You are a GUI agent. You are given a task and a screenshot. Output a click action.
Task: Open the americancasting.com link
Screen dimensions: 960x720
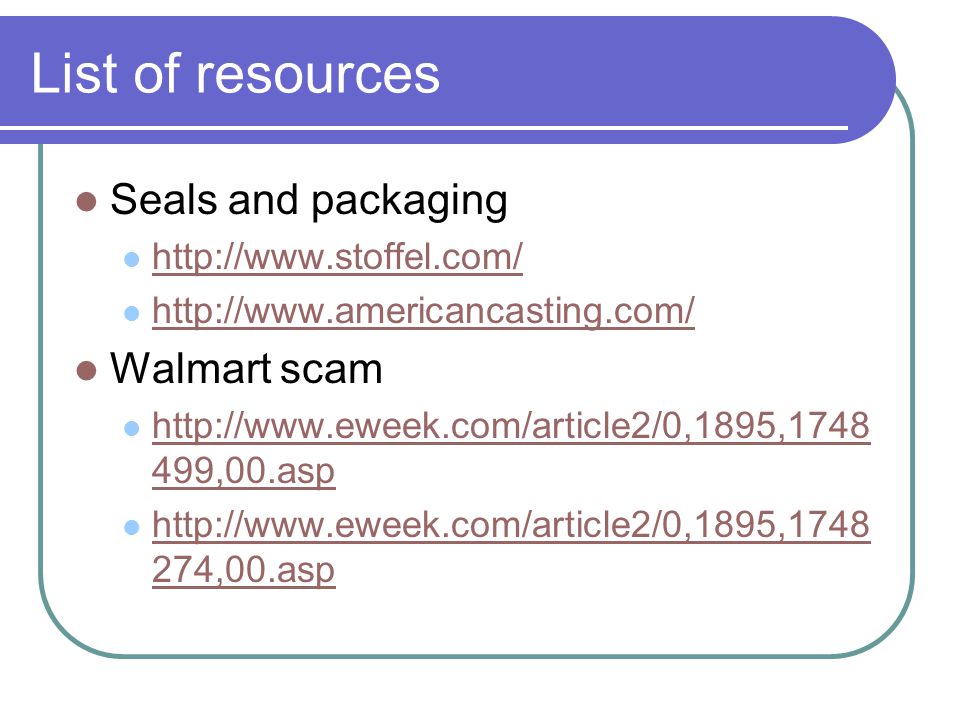click(x=423, y=311)
